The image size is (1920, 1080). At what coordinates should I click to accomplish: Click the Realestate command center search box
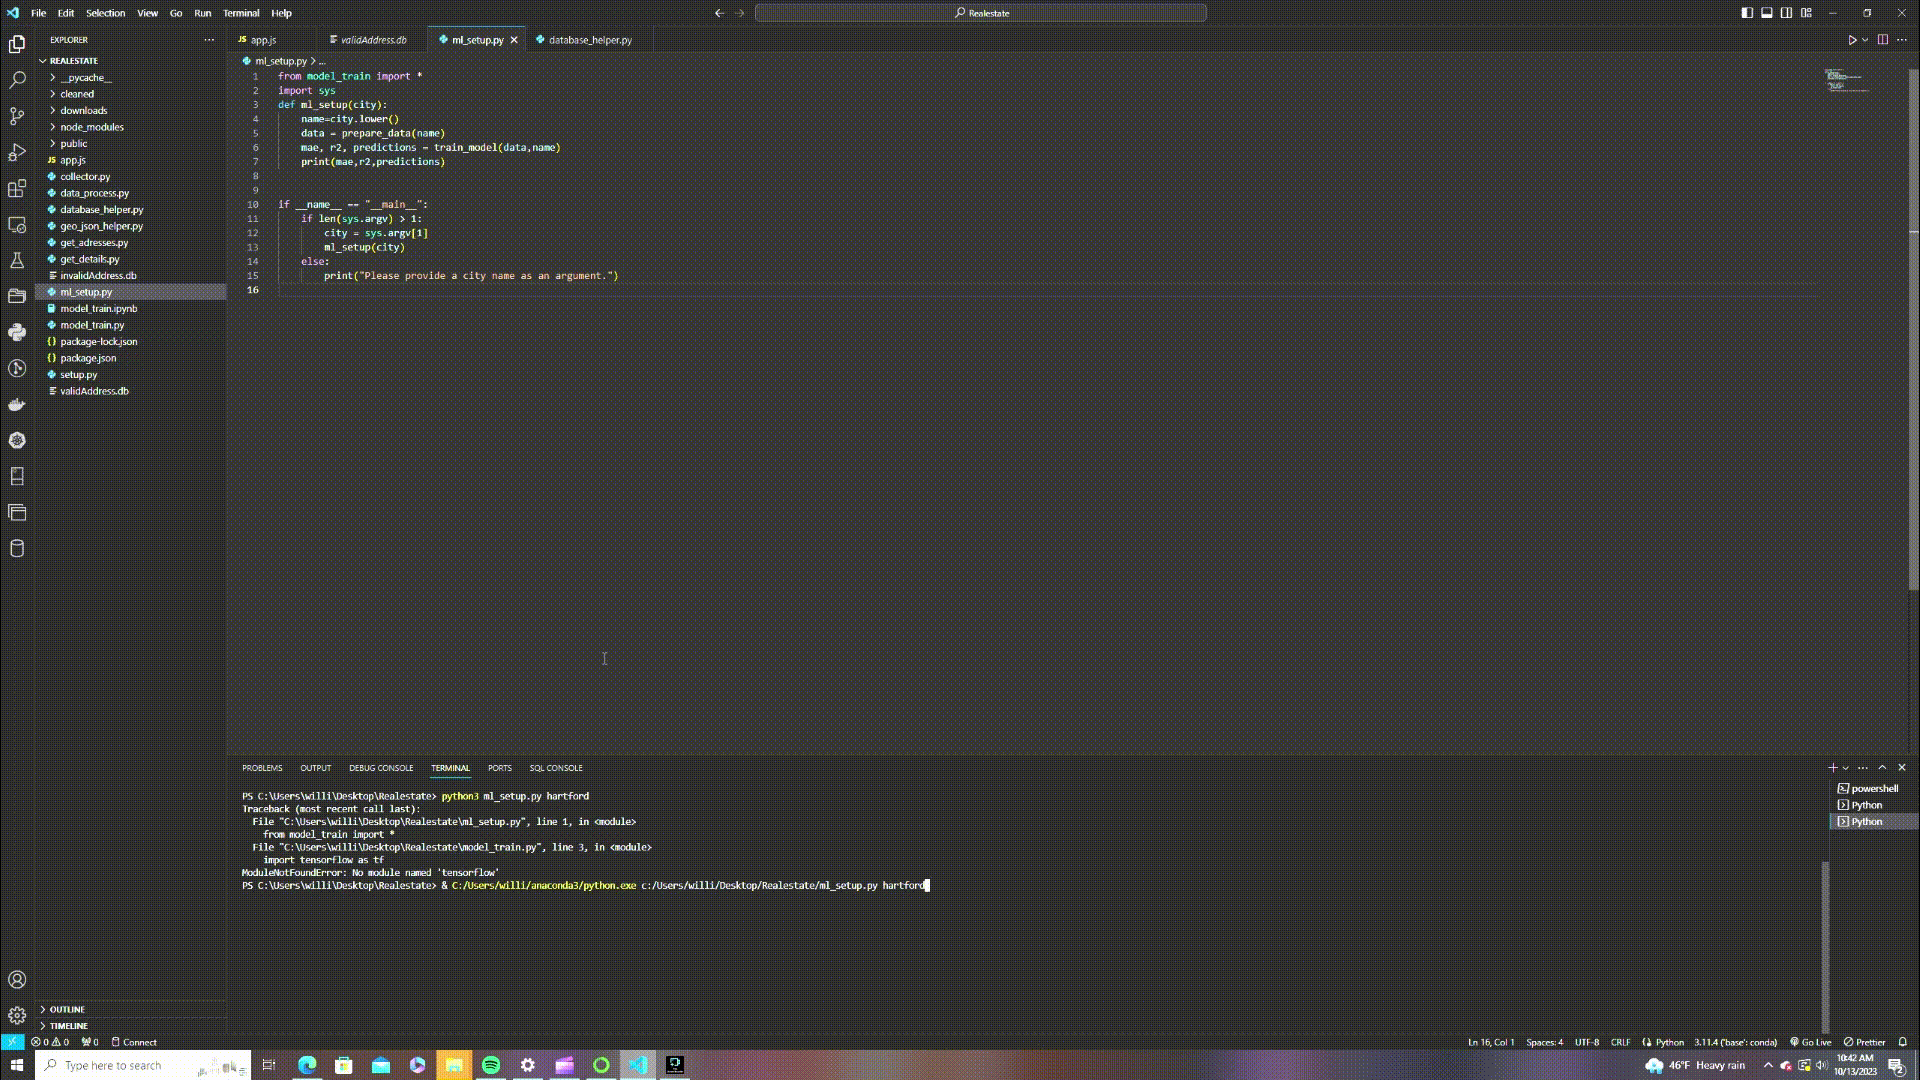[980, 13]
